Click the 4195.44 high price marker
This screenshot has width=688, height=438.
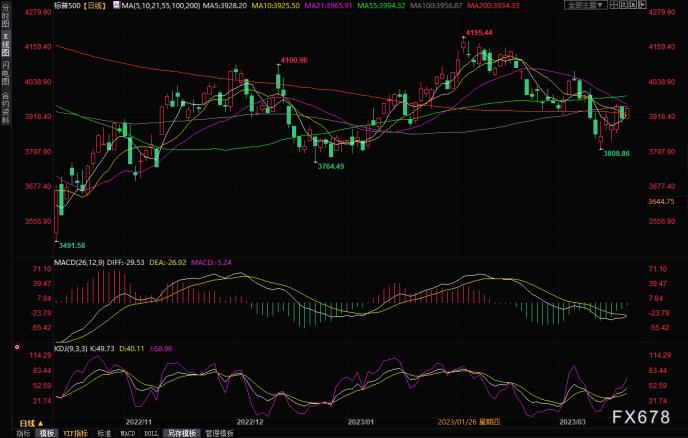(479, 32)
